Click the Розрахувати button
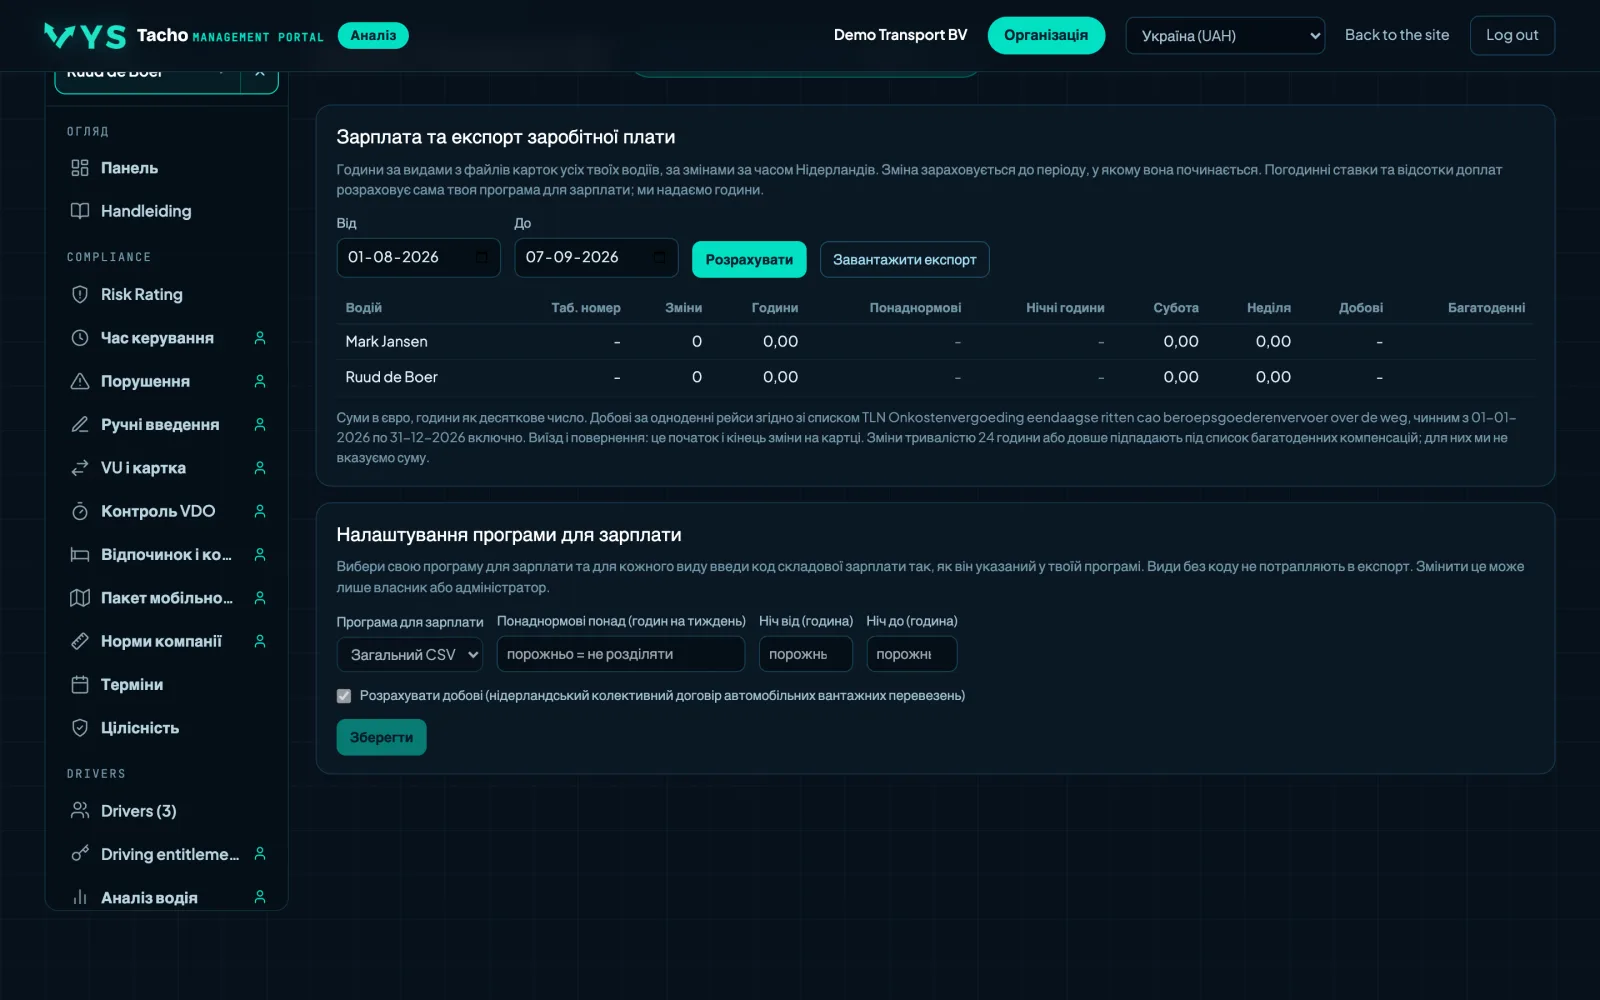The width and height of the screenshot is (1600, 1000). pos(749,259)
